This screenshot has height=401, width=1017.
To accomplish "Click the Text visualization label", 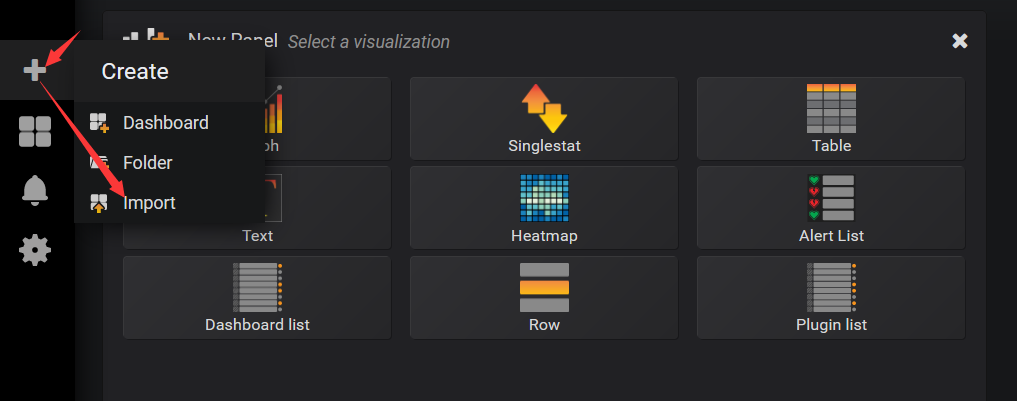I will 257,236.
